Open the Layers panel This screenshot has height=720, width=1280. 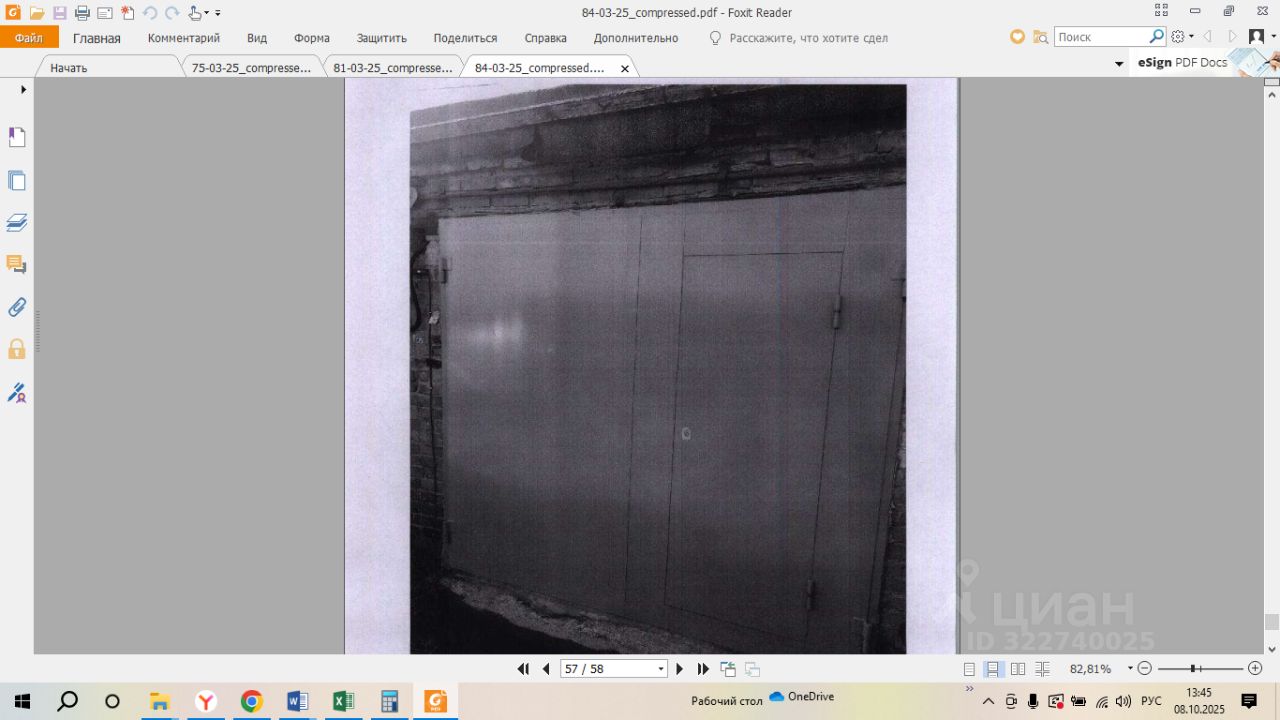pos(17,223)
